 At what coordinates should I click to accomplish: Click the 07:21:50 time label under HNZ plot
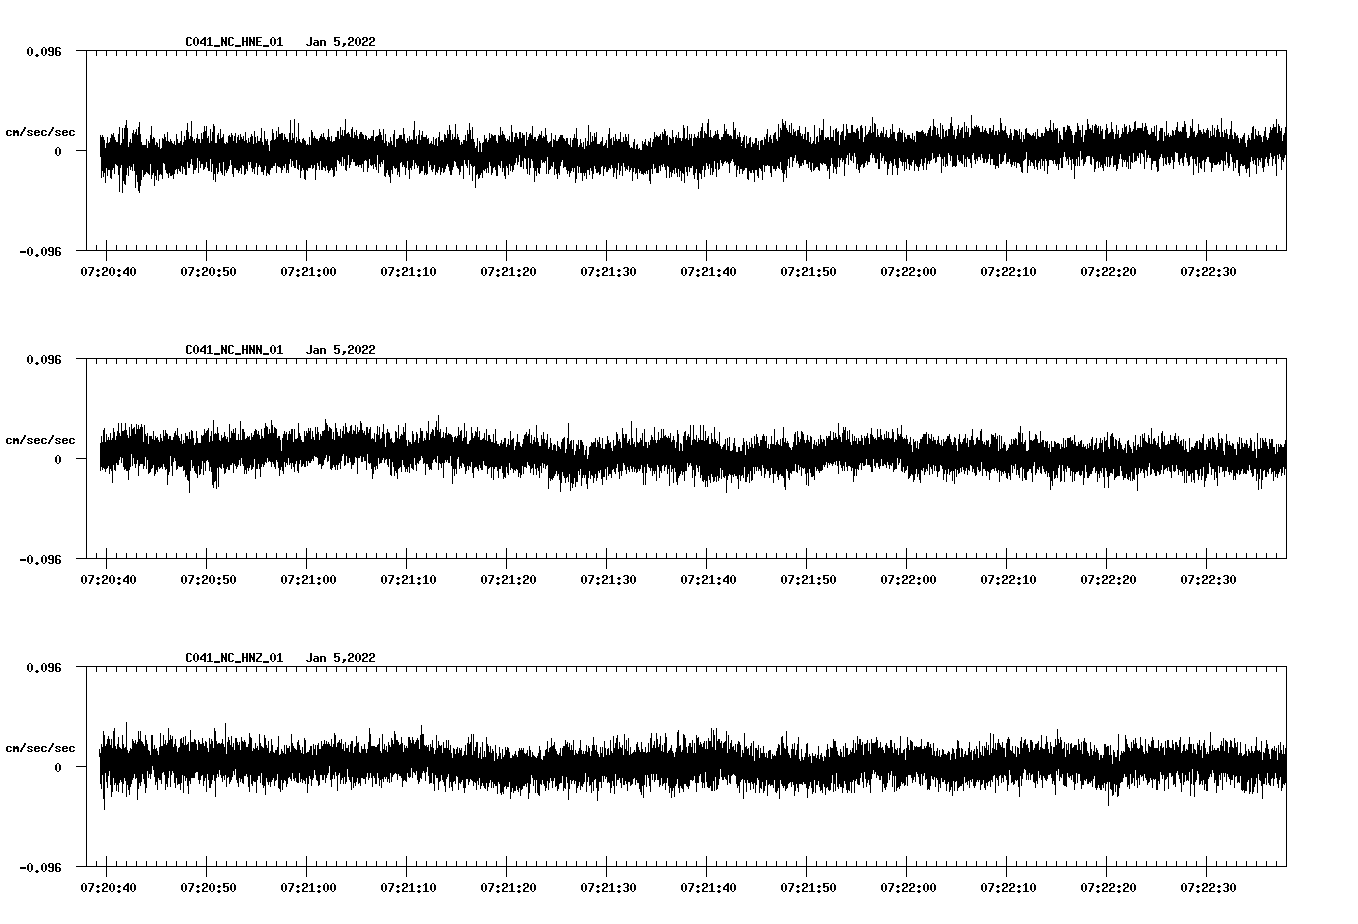(x=808, y=888)
